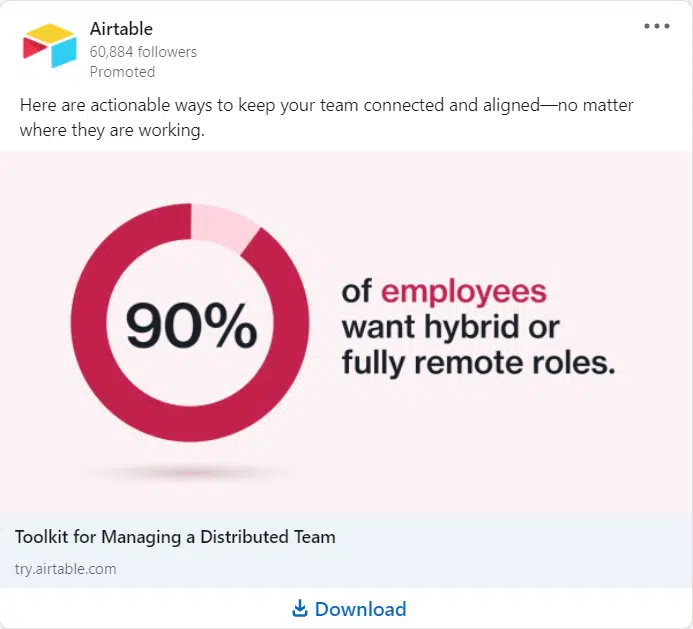The width and height of the screenshot is (693, 629).
Task: Click the light pink donut chart segment
Action: tap(223, 226)
